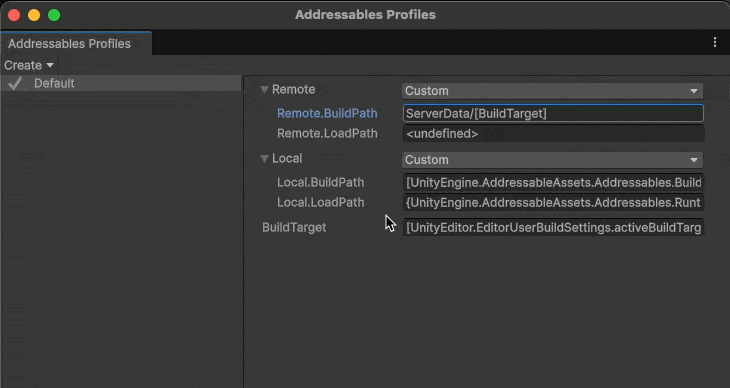Open the Remote Custom dropdown
Image resolution: width=730 pixels, height=388 pixels.
(553, 91)
